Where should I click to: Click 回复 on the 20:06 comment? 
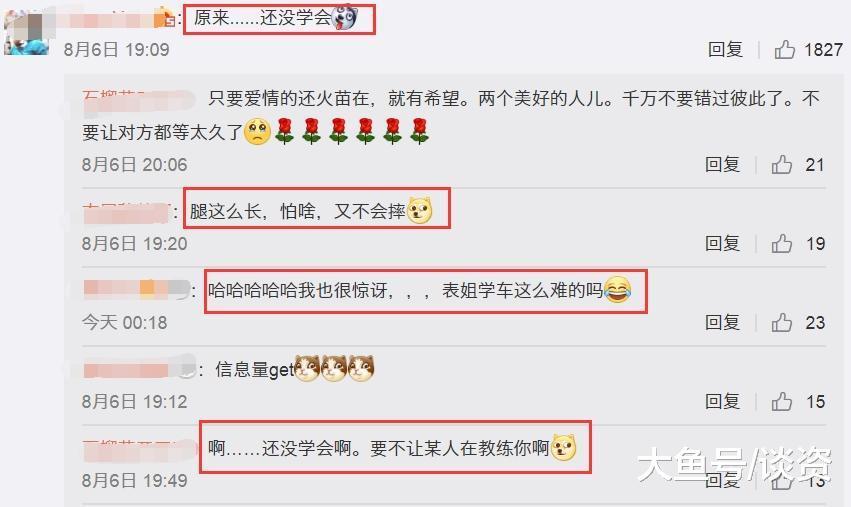point(722,164)
